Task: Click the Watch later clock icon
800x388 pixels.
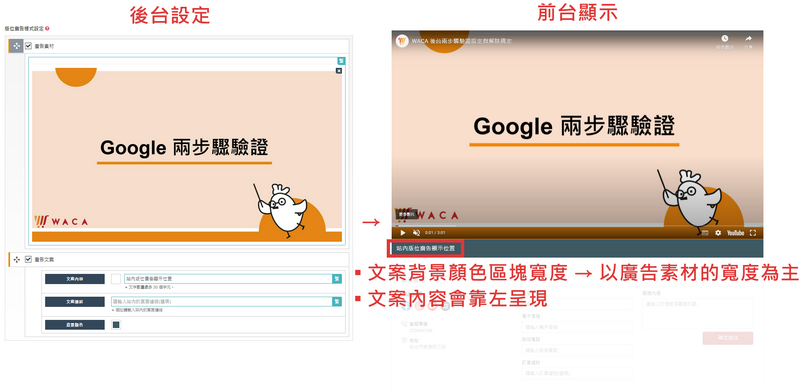Action: click(x=724, y=38)
